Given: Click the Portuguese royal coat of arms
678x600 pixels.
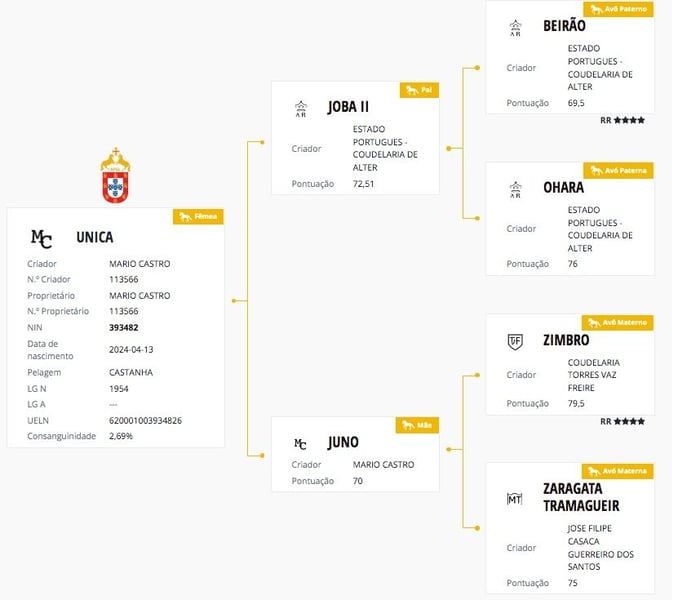Looking at the screenshot, I should 116,176.
